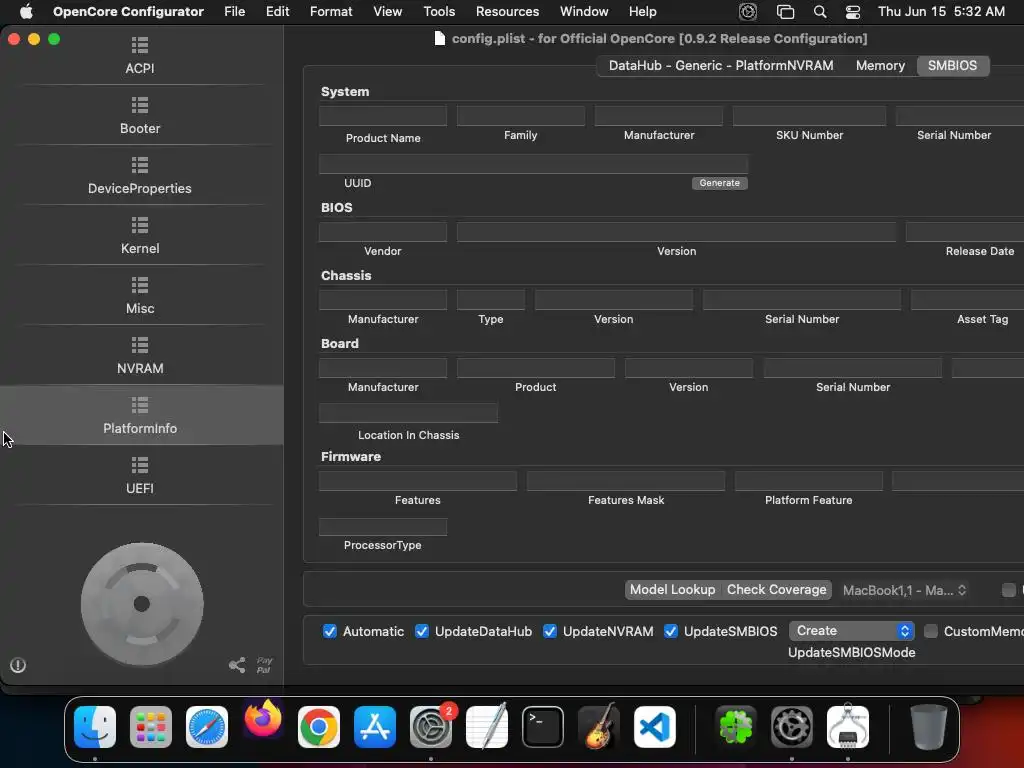Launch Visual Studio Code from the Dock
Image resolution: width=1024 pixels, height=768 pixels.
(x=655, y=727)
